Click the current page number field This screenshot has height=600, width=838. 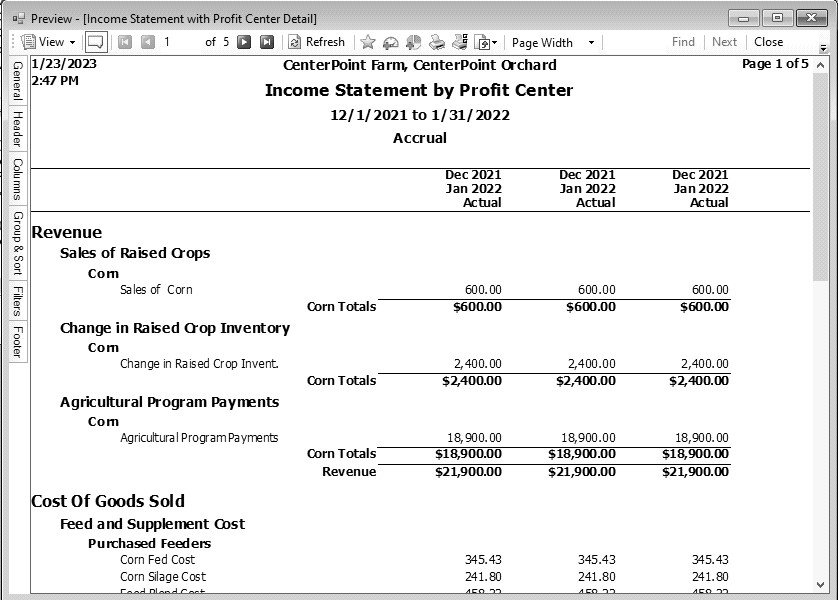click(x=180, y=42)
